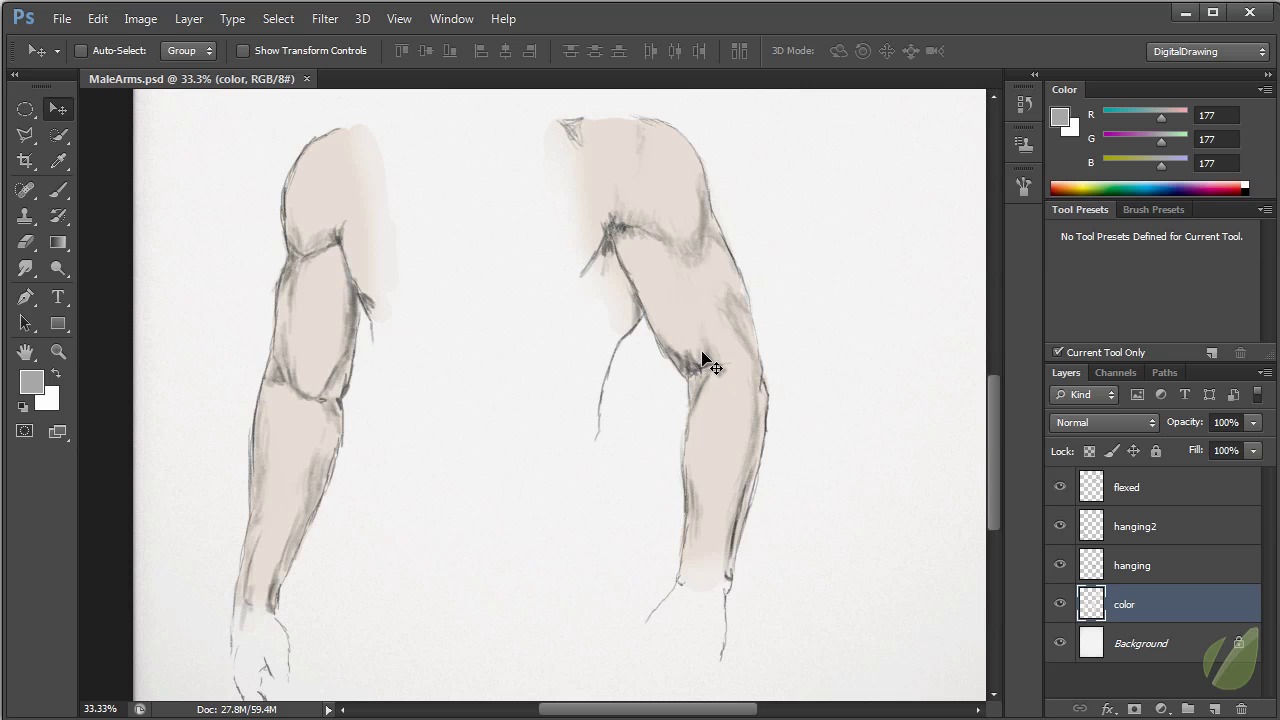Click the delete layer trash icon
The image size is (1280, 720).
[1241, 709]
